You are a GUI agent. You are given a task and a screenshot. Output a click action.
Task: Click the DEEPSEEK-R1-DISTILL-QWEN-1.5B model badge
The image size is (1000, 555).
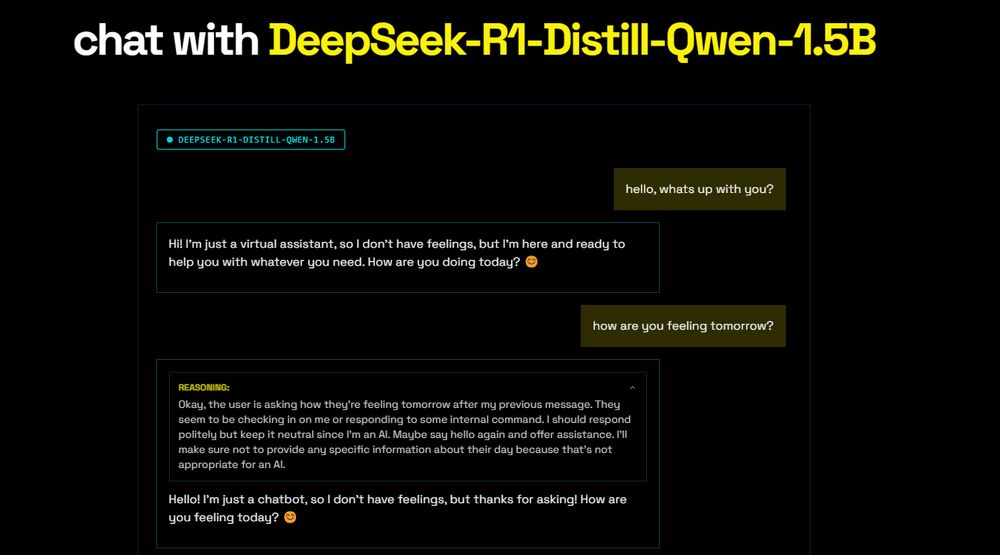(251, 140)
